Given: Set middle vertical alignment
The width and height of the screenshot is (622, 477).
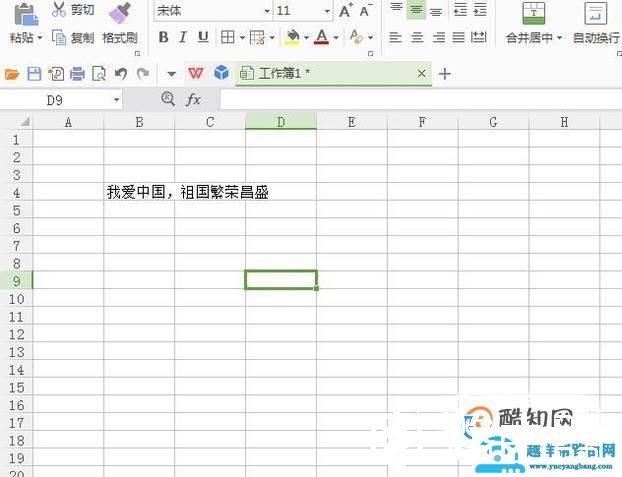Looking at the screenshot, I should pos(416,10).
